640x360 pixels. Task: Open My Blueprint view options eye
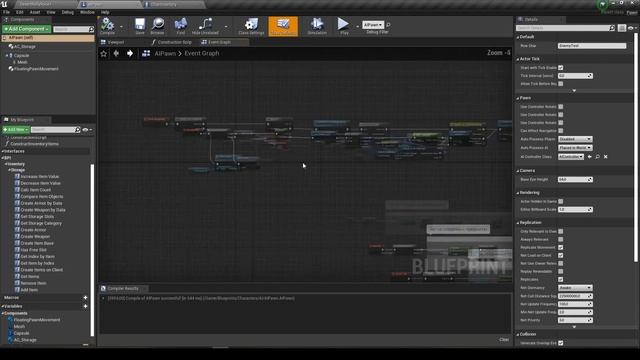[86, 130]
